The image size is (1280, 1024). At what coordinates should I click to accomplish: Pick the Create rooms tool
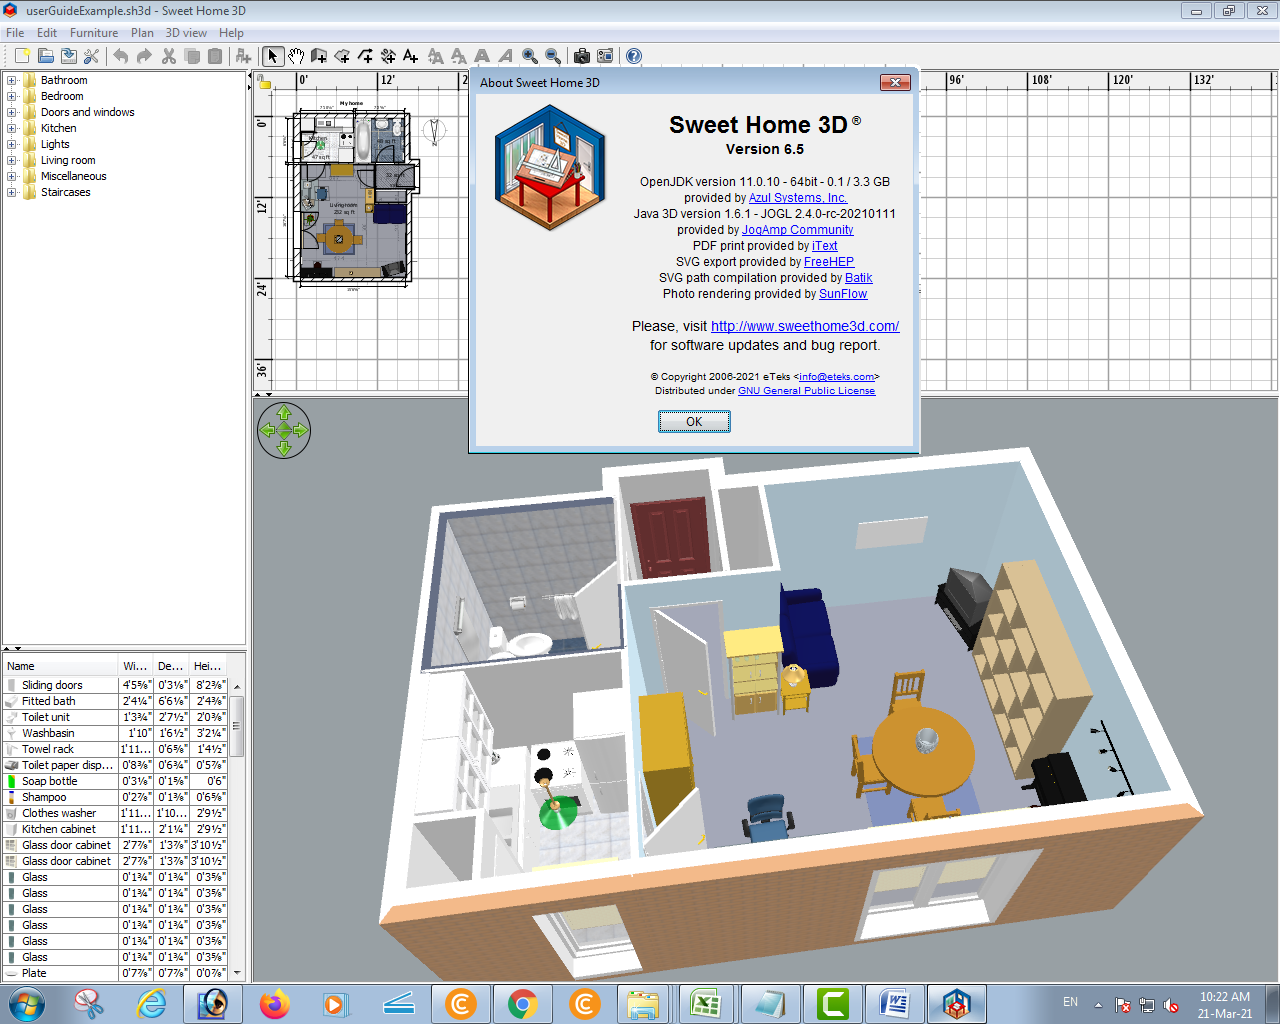point(342,56)
